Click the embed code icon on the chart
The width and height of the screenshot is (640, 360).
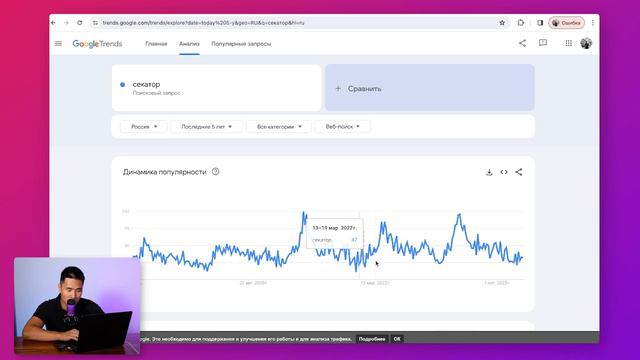504,172
